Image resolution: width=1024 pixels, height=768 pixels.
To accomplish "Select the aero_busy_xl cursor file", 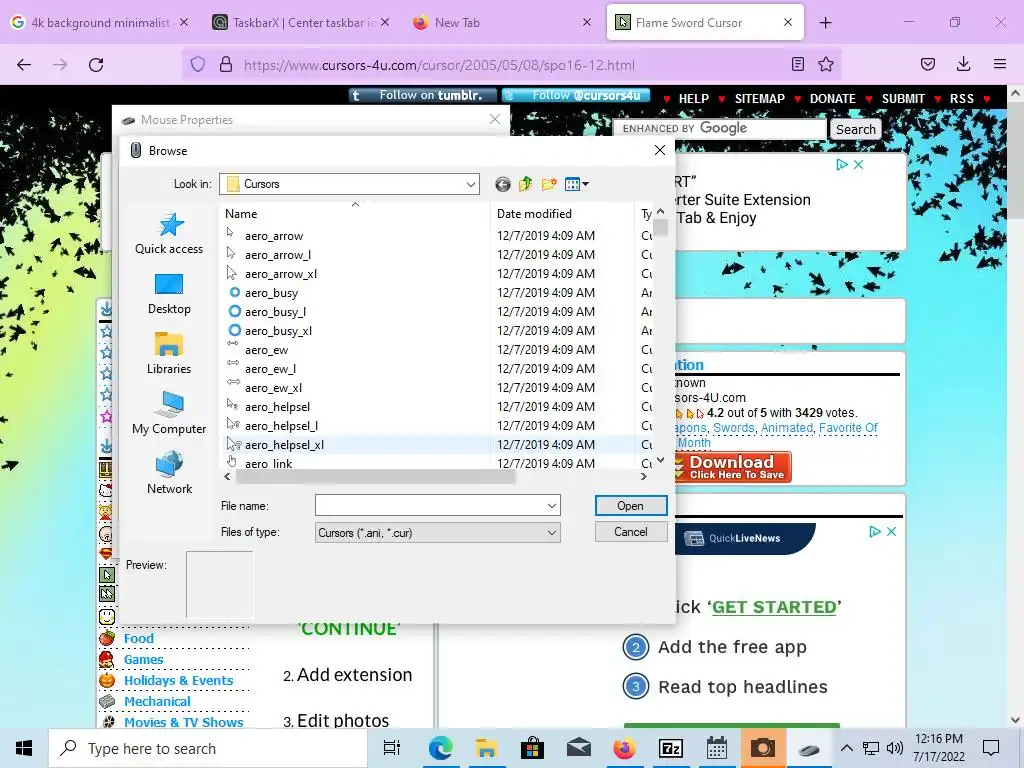I will coord(278,330).
